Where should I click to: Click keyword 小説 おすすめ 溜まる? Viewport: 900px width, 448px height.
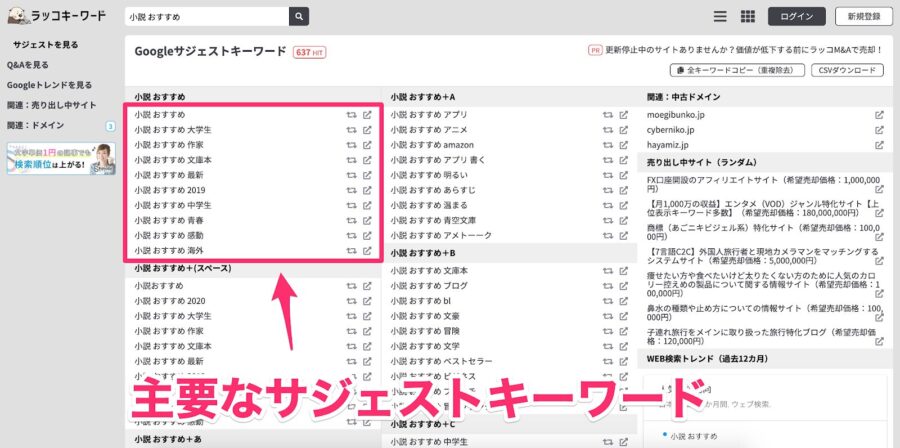[429, 205]
